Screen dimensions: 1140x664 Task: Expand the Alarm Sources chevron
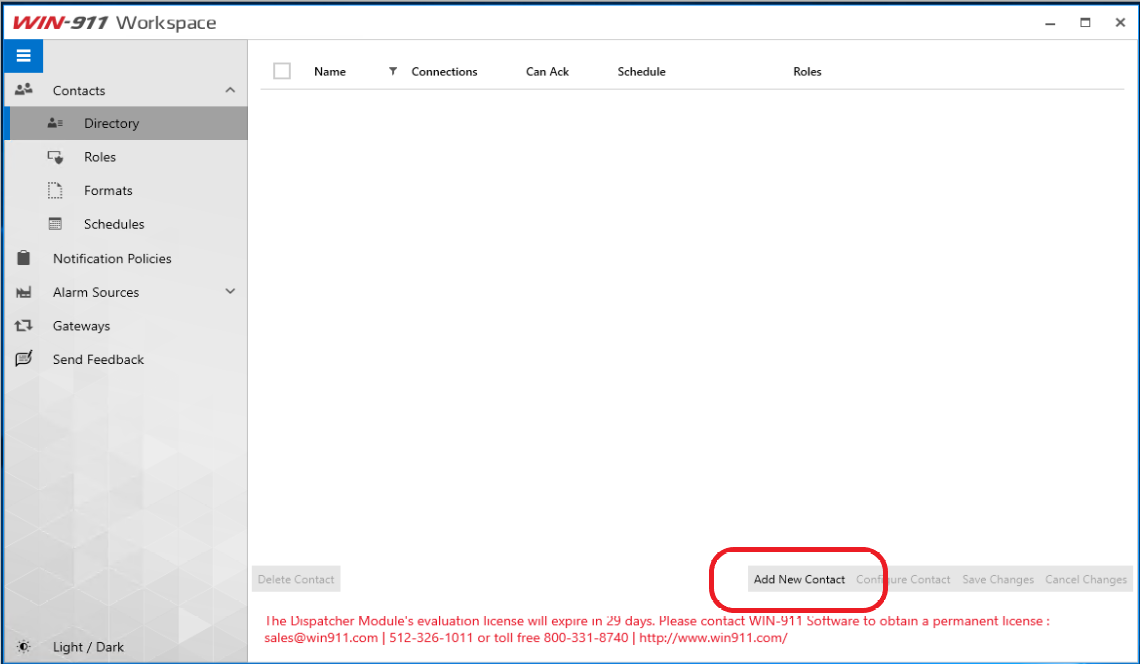(230, 292)
